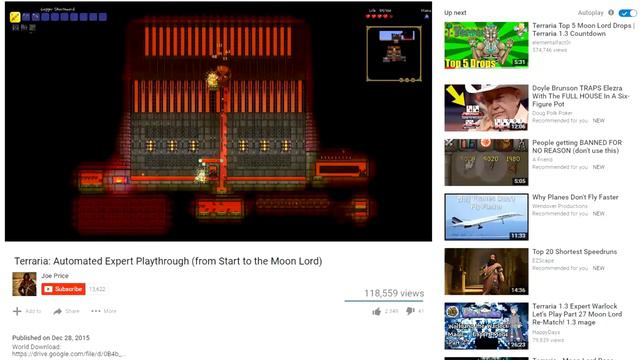Subscribe to Joe Price channel
Image resolution: width=640 pixels, height=360 pixels.
(x=63, y=289)
